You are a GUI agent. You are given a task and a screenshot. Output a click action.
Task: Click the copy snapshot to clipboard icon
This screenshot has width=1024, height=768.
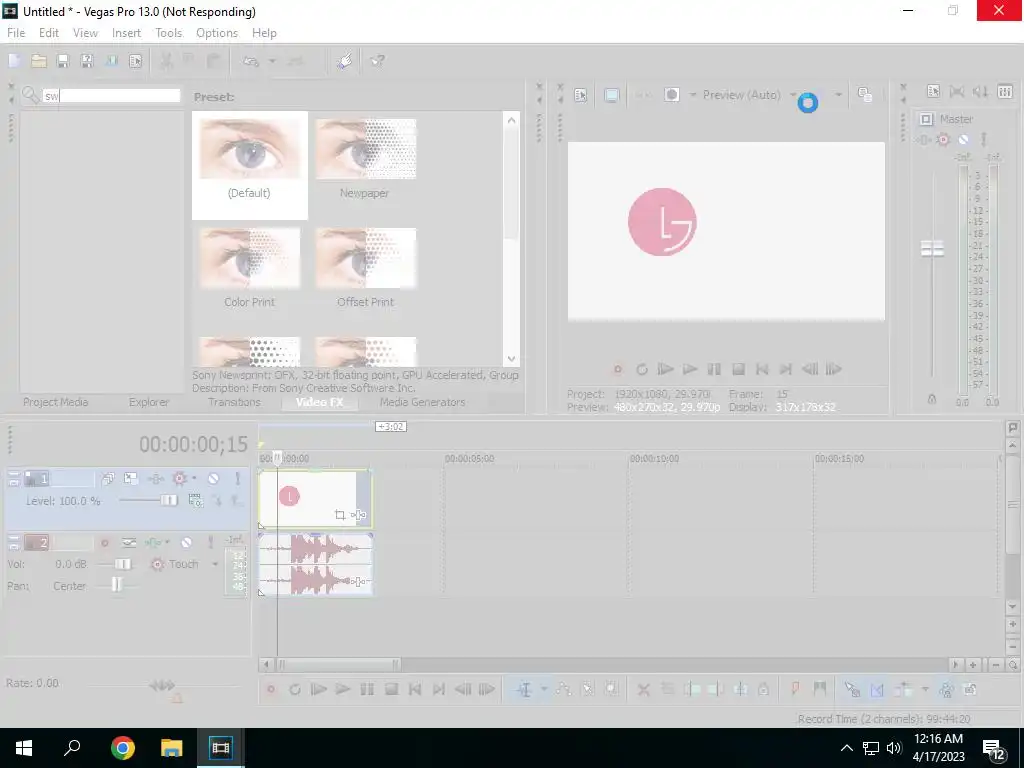[865, 95]
